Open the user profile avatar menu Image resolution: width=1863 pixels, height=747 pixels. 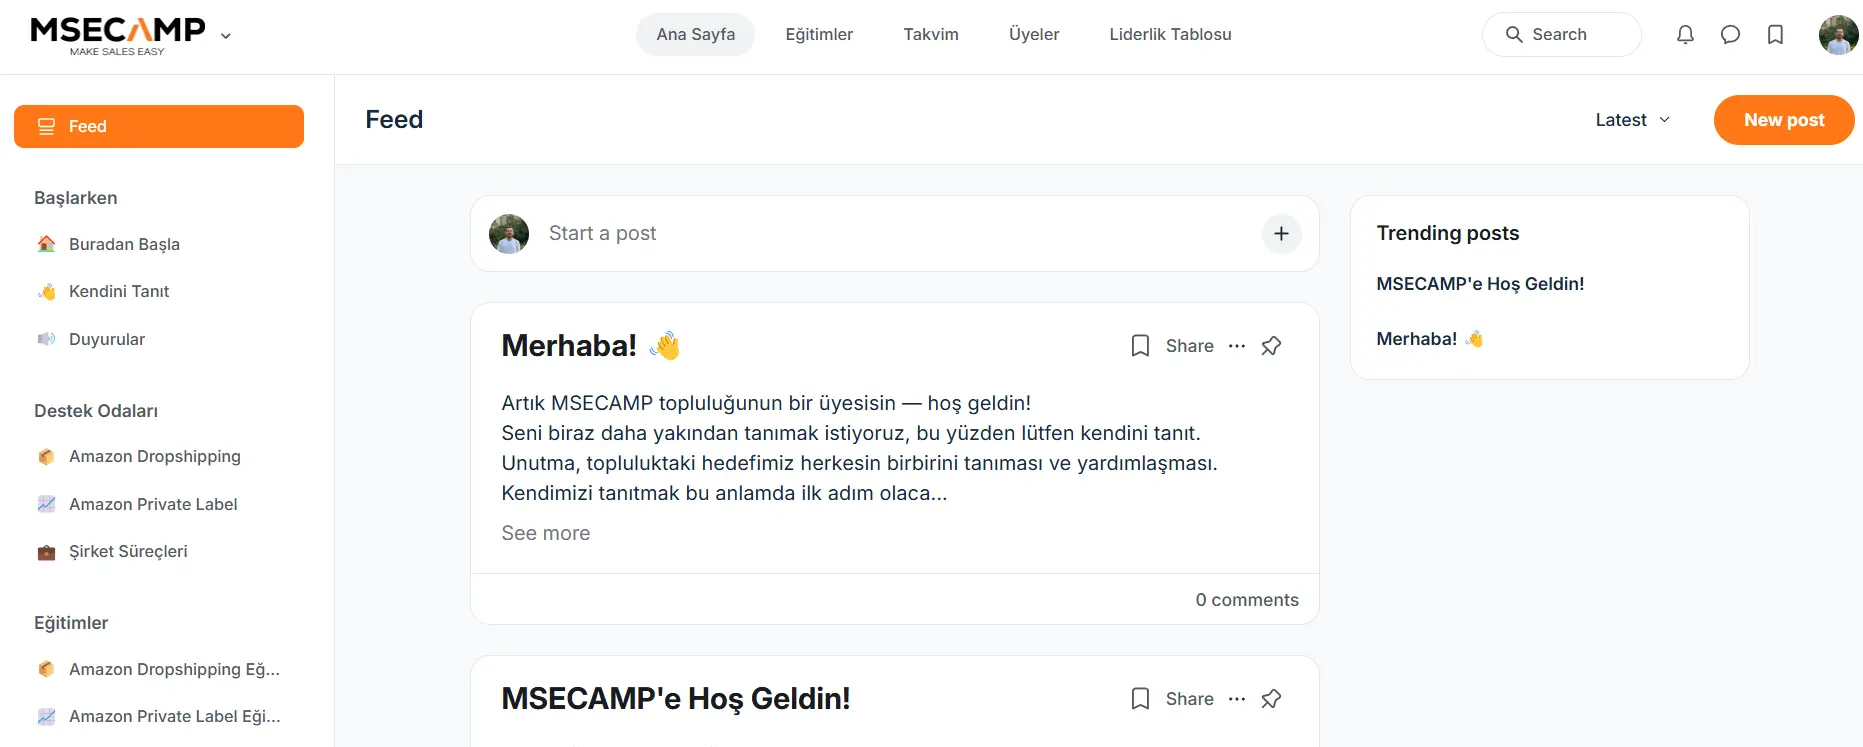click(1837, 35)
